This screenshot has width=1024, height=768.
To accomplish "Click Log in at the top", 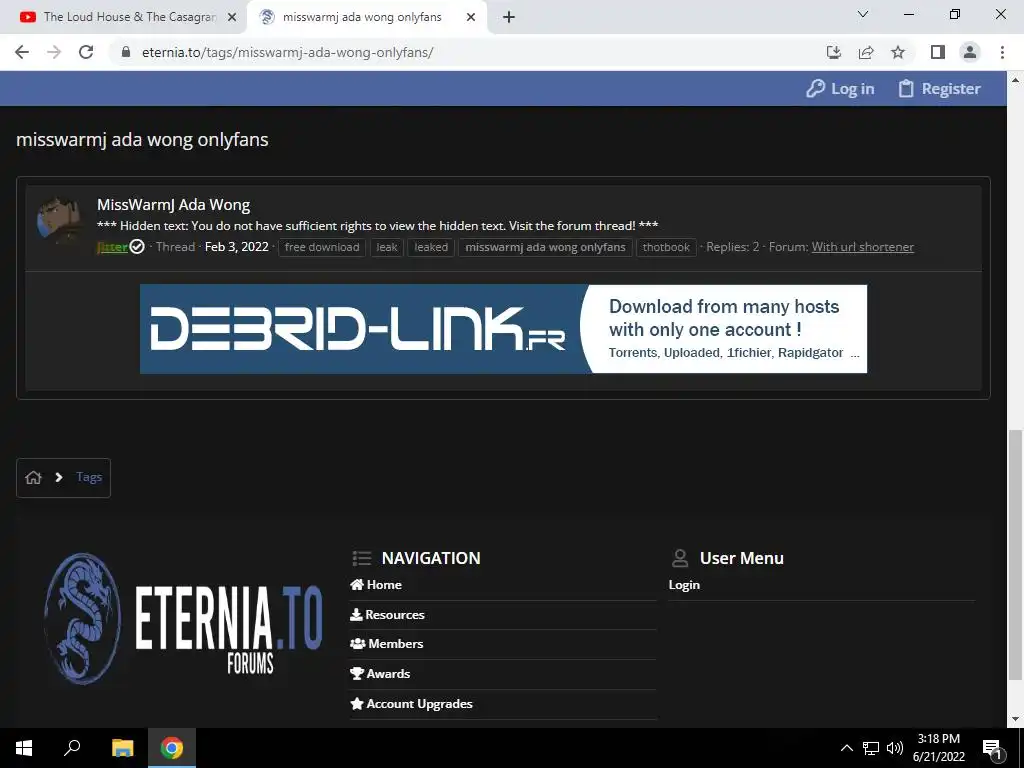I will pos(840,89).
